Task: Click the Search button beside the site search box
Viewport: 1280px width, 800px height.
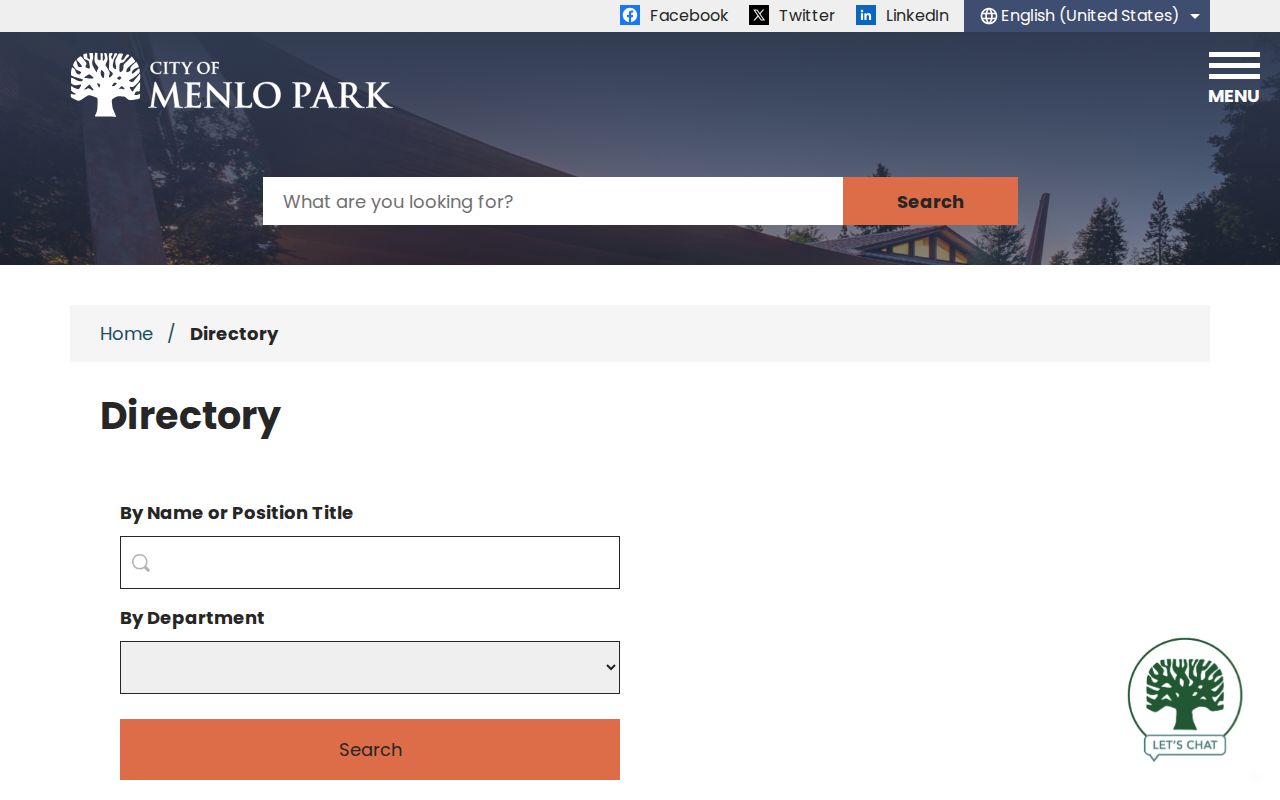Action: point(930,201)
